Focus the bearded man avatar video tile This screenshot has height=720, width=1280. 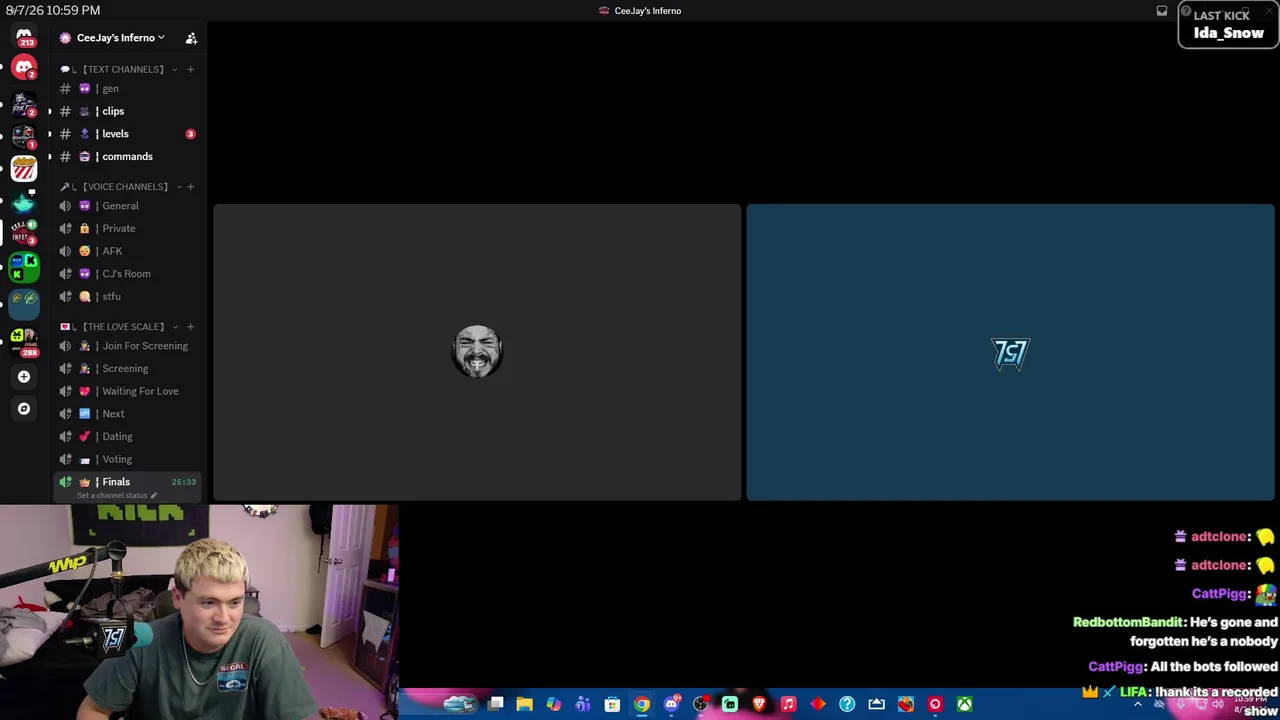pyautogui.click(x=477, y=352)
